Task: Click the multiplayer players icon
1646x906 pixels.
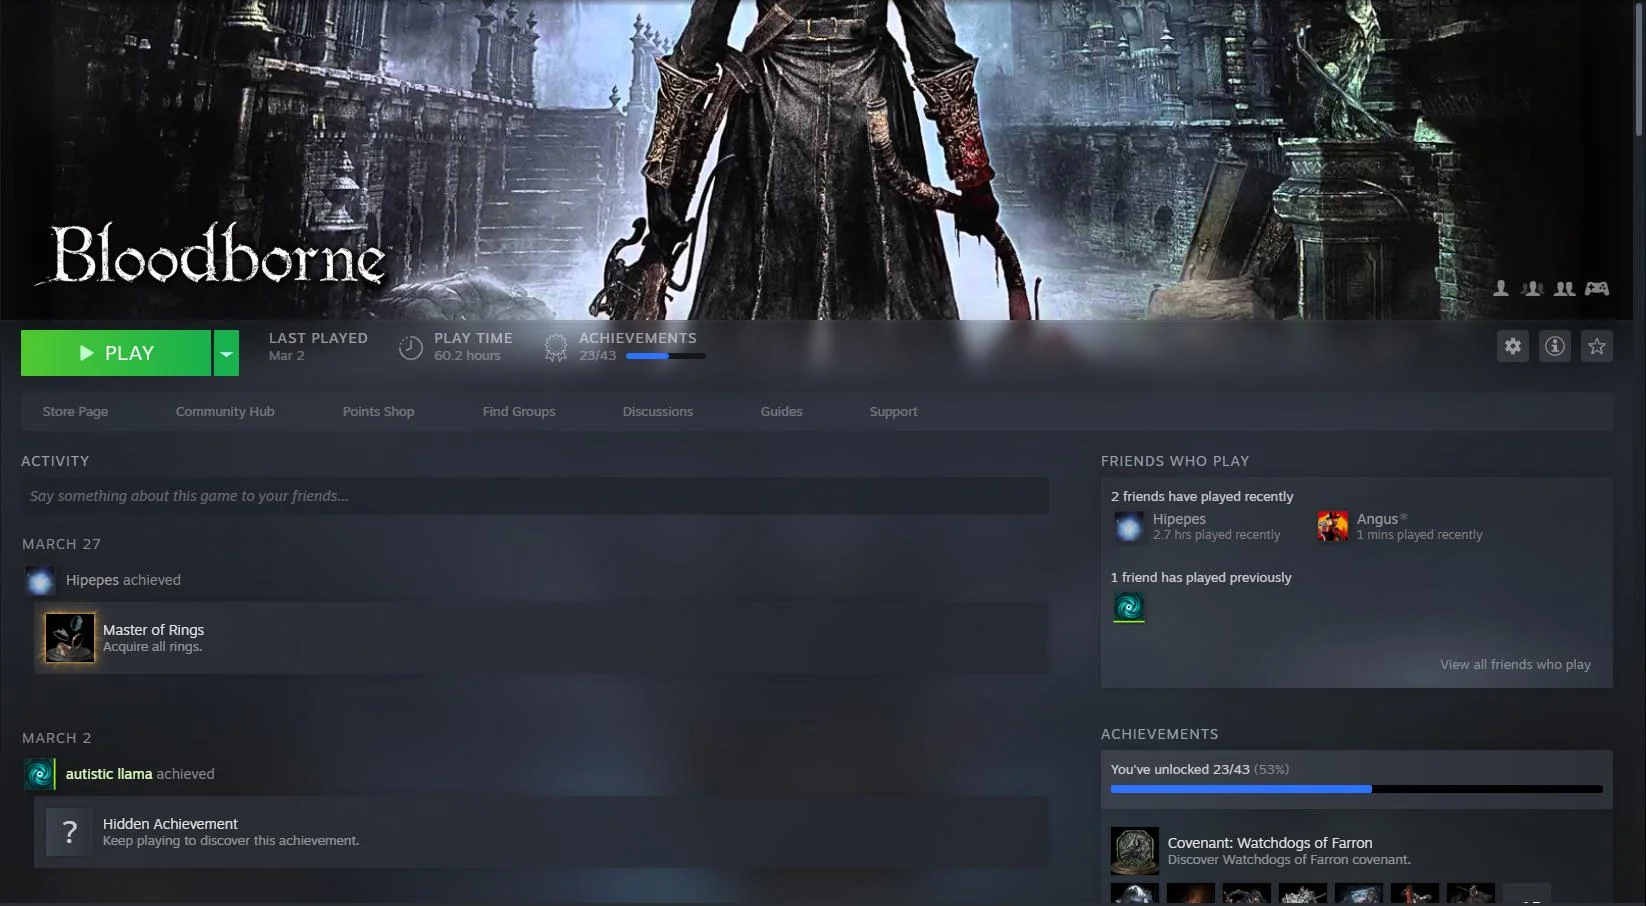Action: tap(1563, 288)
